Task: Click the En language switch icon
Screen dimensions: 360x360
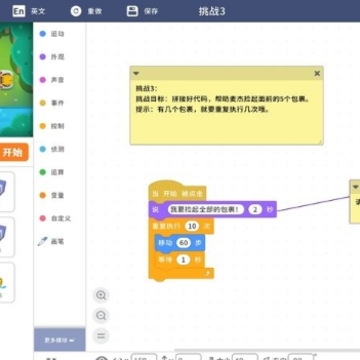Action: 19,11
